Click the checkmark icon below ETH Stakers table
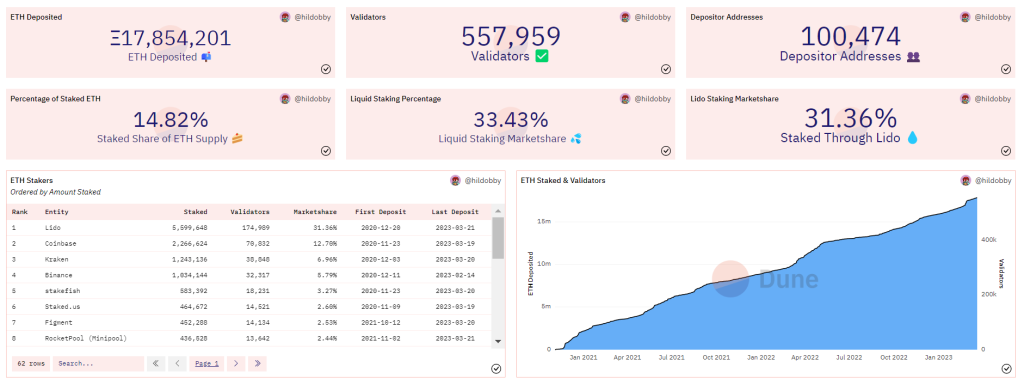The width and height of the screenshot is (1024, 384). 496,369
